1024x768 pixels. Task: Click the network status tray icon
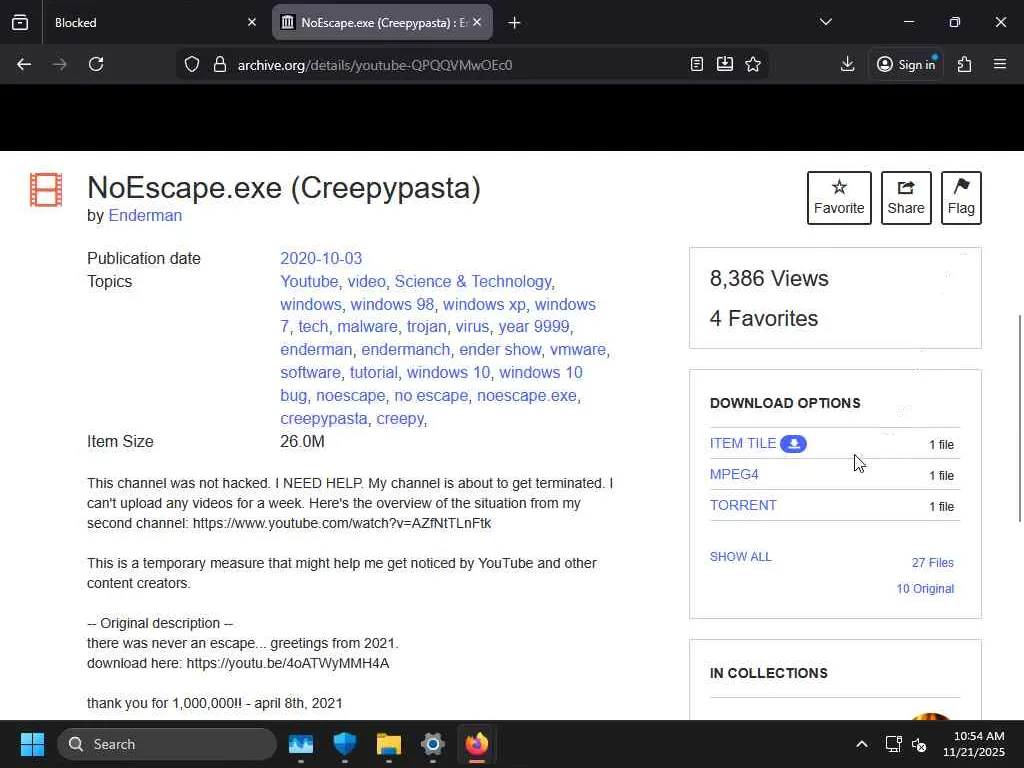click(893, 744)
